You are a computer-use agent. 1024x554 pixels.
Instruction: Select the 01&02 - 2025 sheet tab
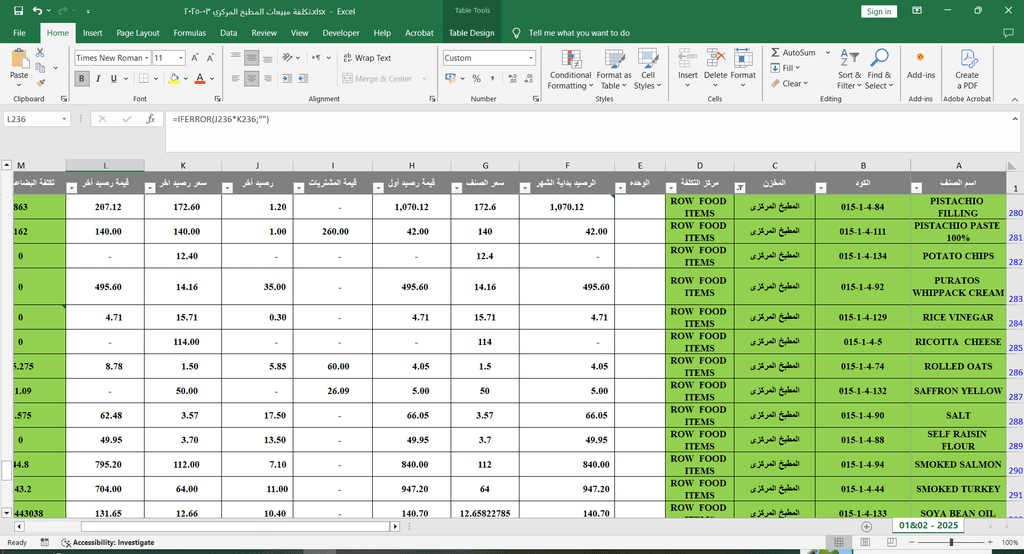(928, 525)
